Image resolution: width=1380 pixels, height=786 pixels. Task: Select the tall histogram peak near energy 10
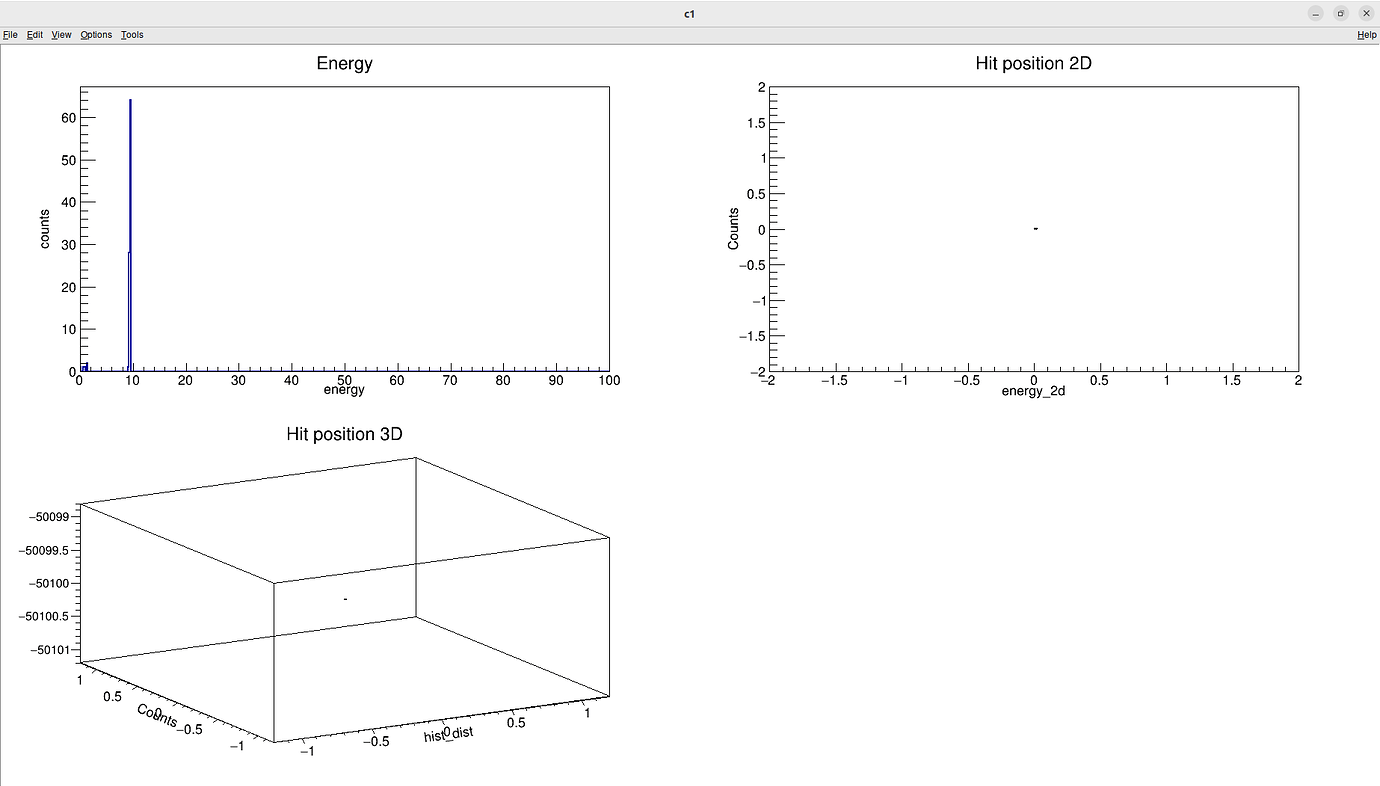(130, 235)
